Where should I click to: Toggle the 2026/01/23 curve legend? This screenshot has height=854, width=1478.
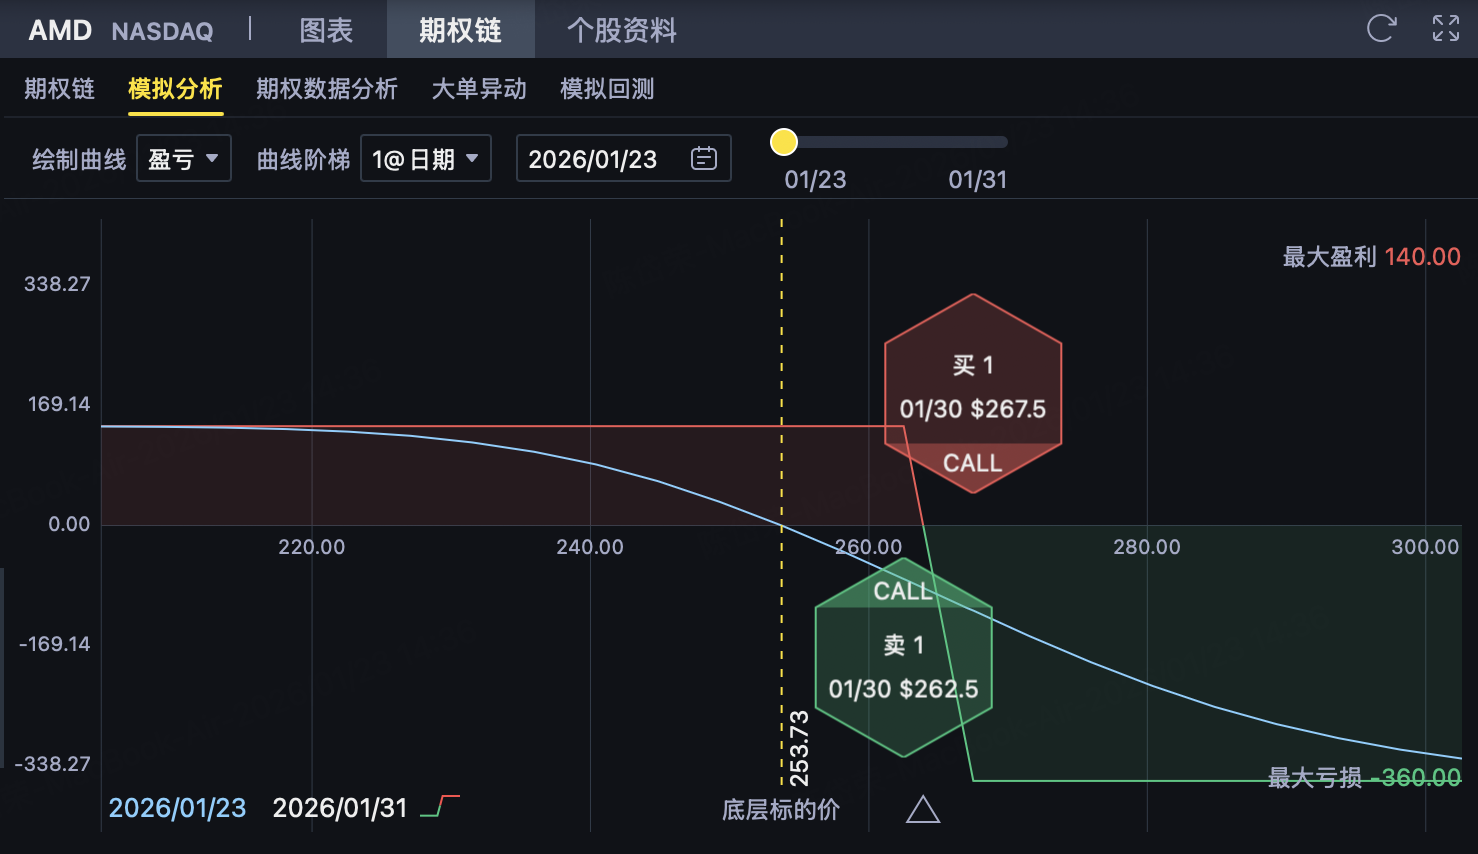(177, 808)
